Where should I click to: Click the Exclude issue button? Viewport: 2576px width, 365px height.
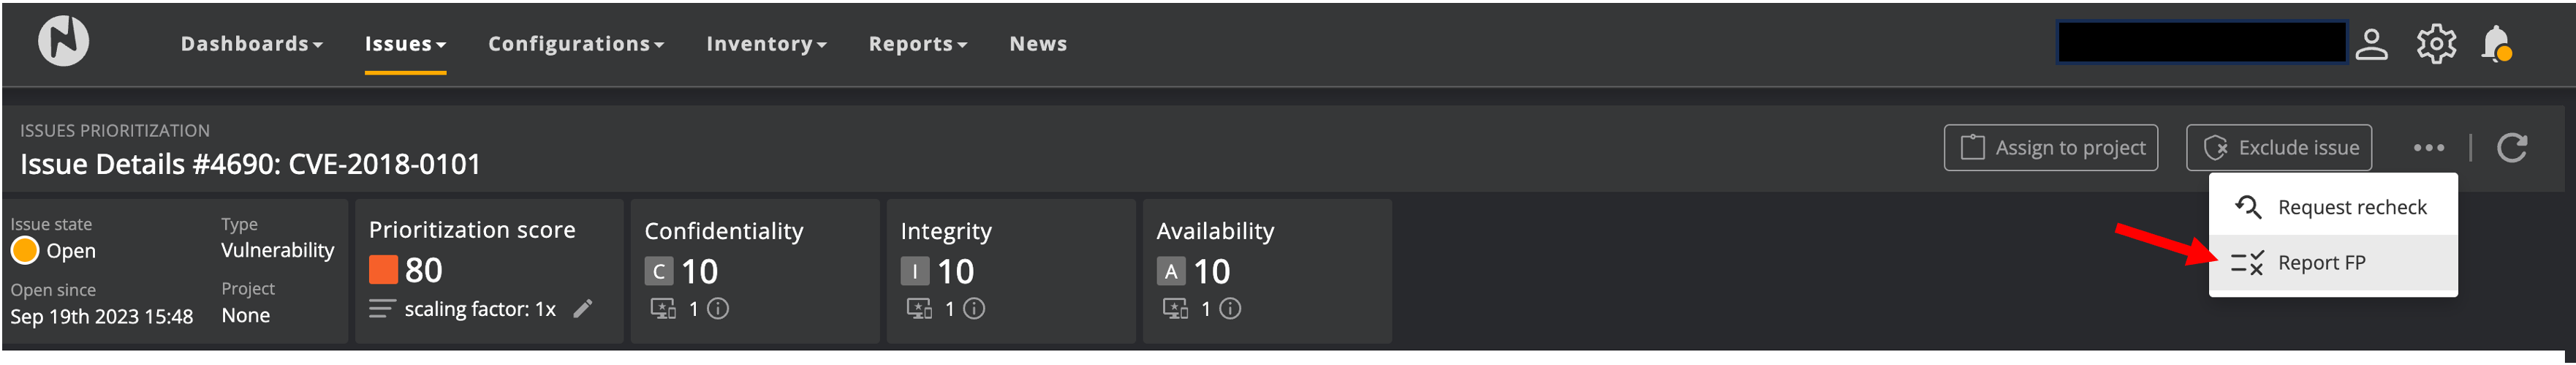[2278, 148]
